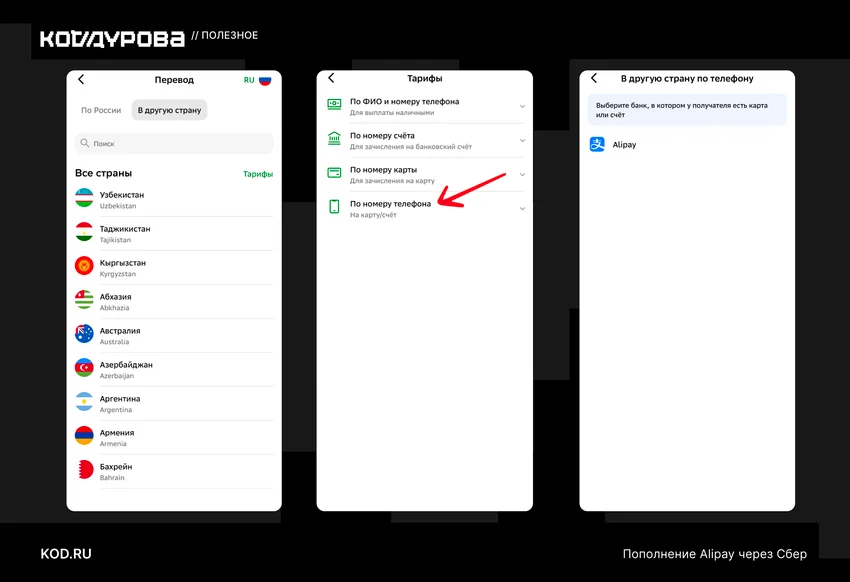Screen dimensions: 850x582
Task: Open По номеру счёта tariff
Action: 427,140
